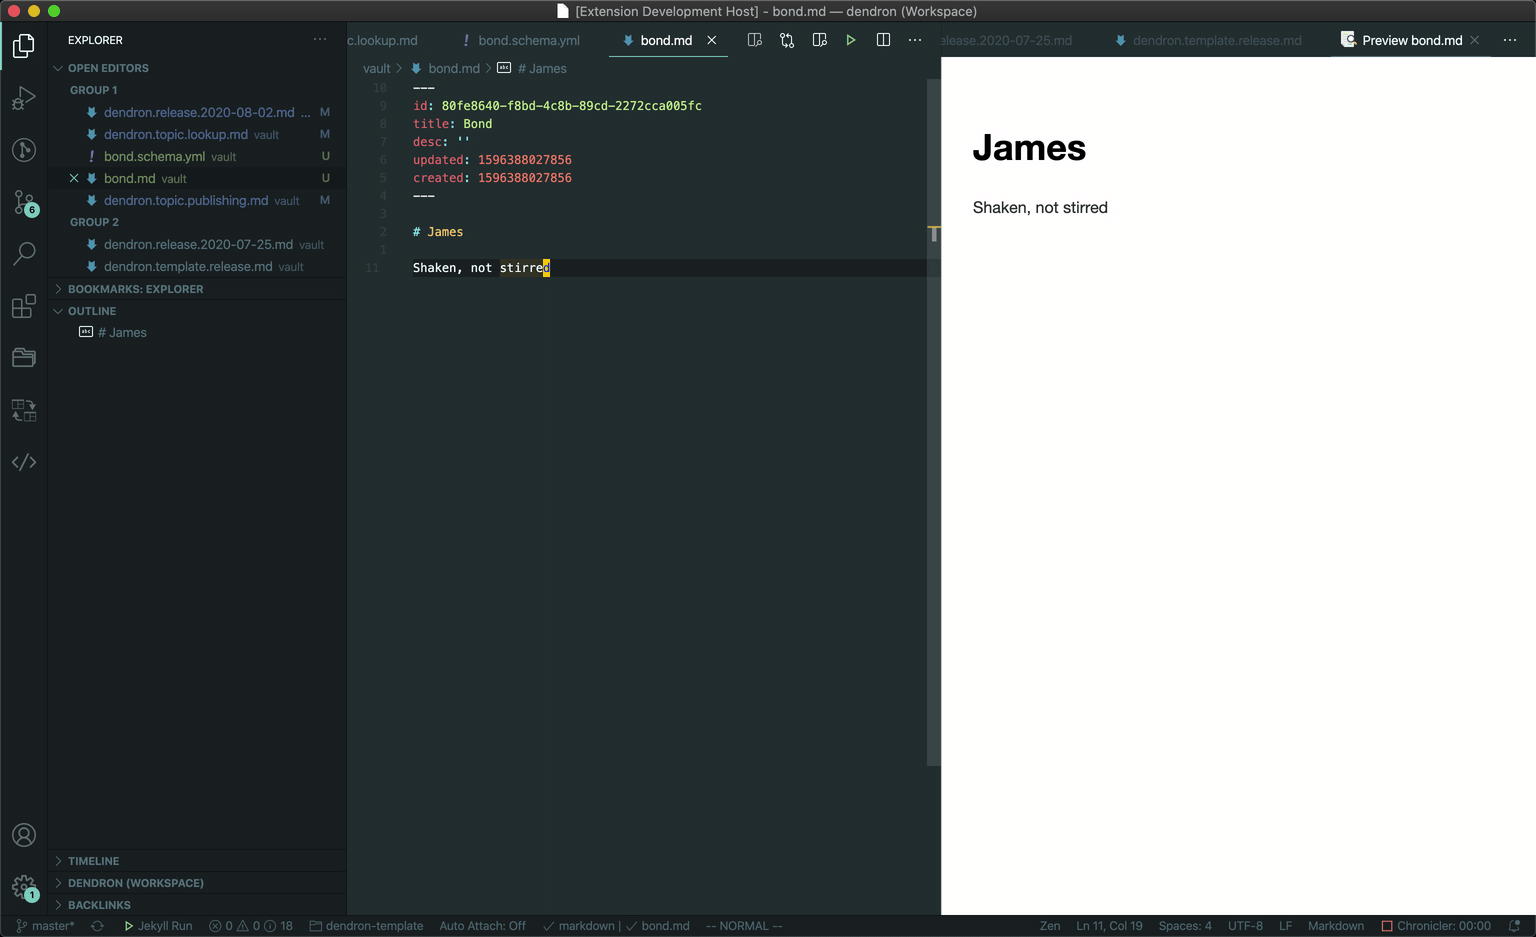The image size is (1536, 937).
Task: Open dendron.topic.publishing.md in open editors
Action: 186,200
